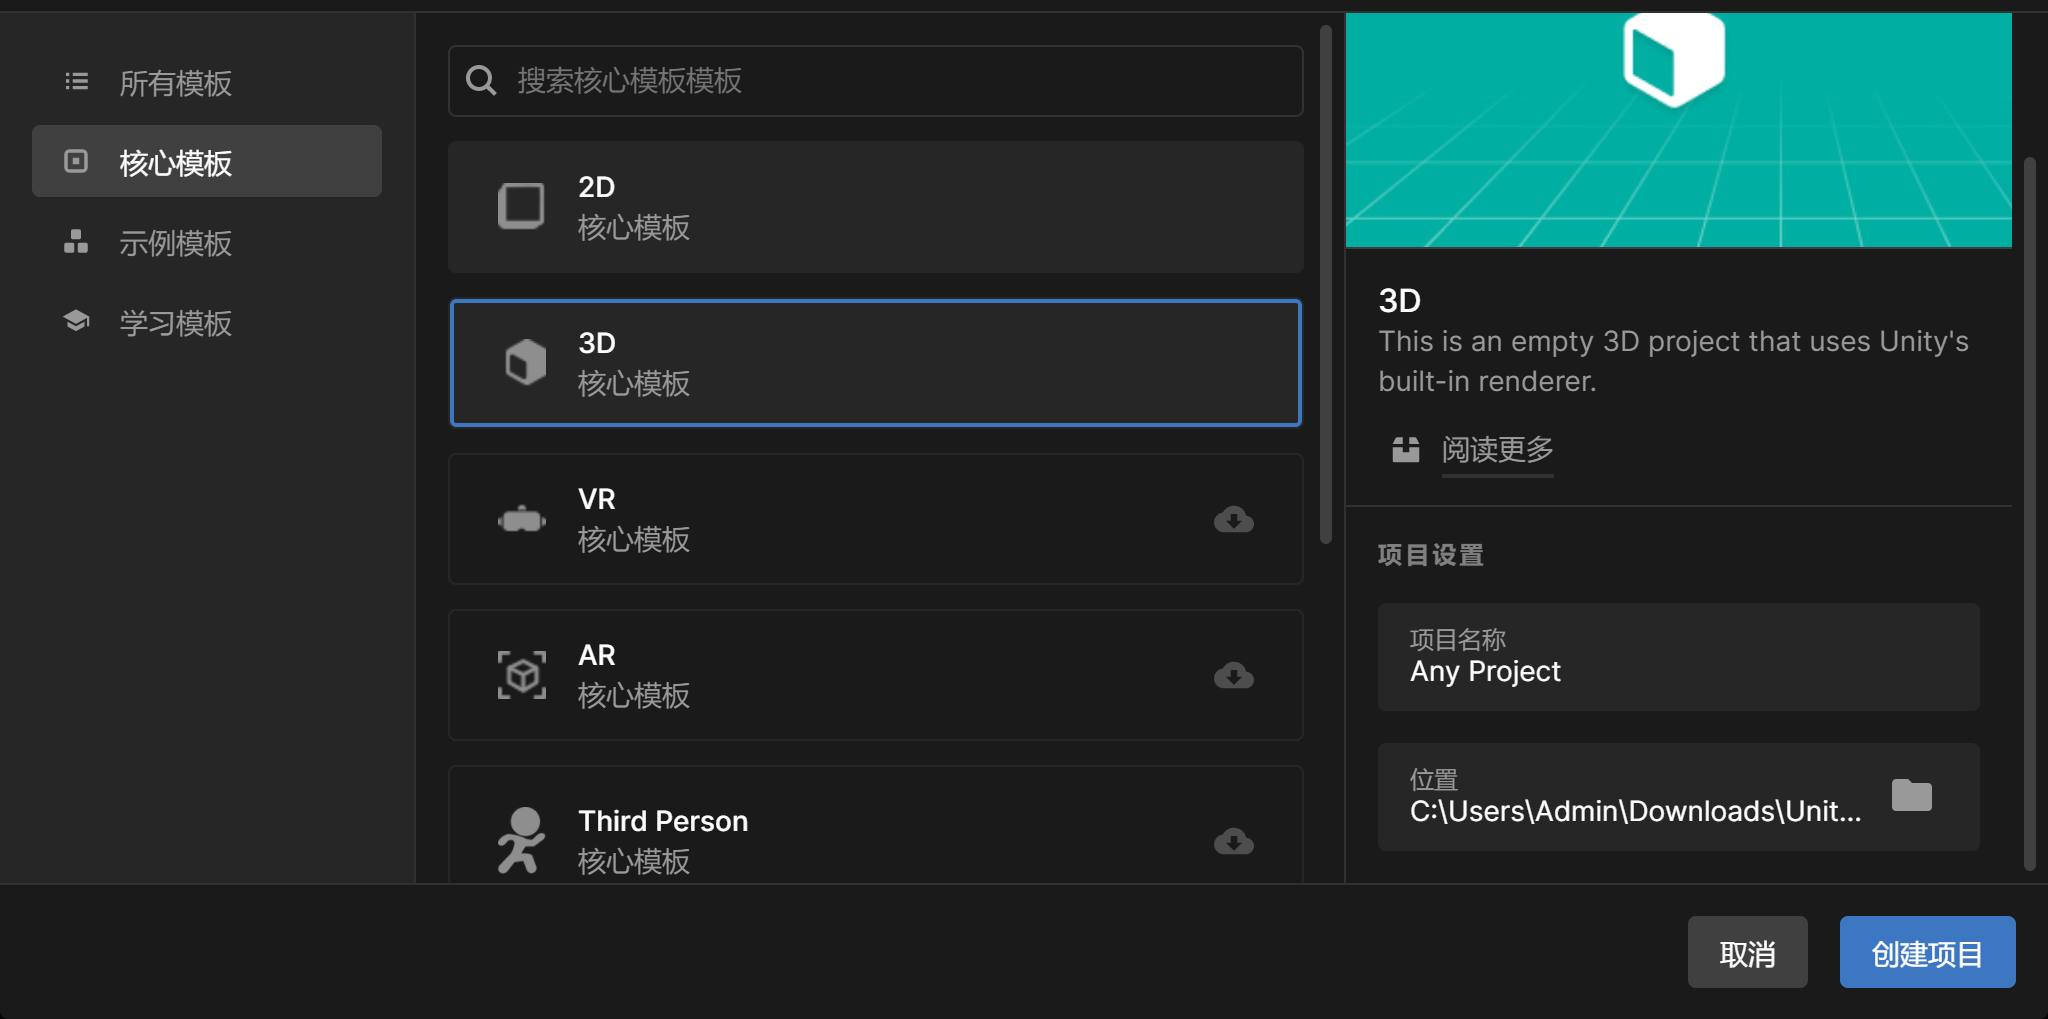2048x1019 pixels.
Task: Open the folder picker beside 位置 field
Action: (x=1911, y=795)
